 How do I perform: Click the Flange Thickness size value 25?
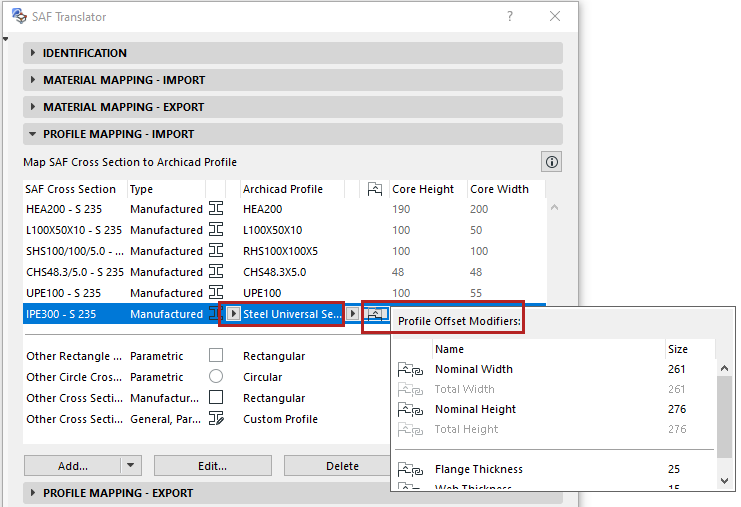674,469
